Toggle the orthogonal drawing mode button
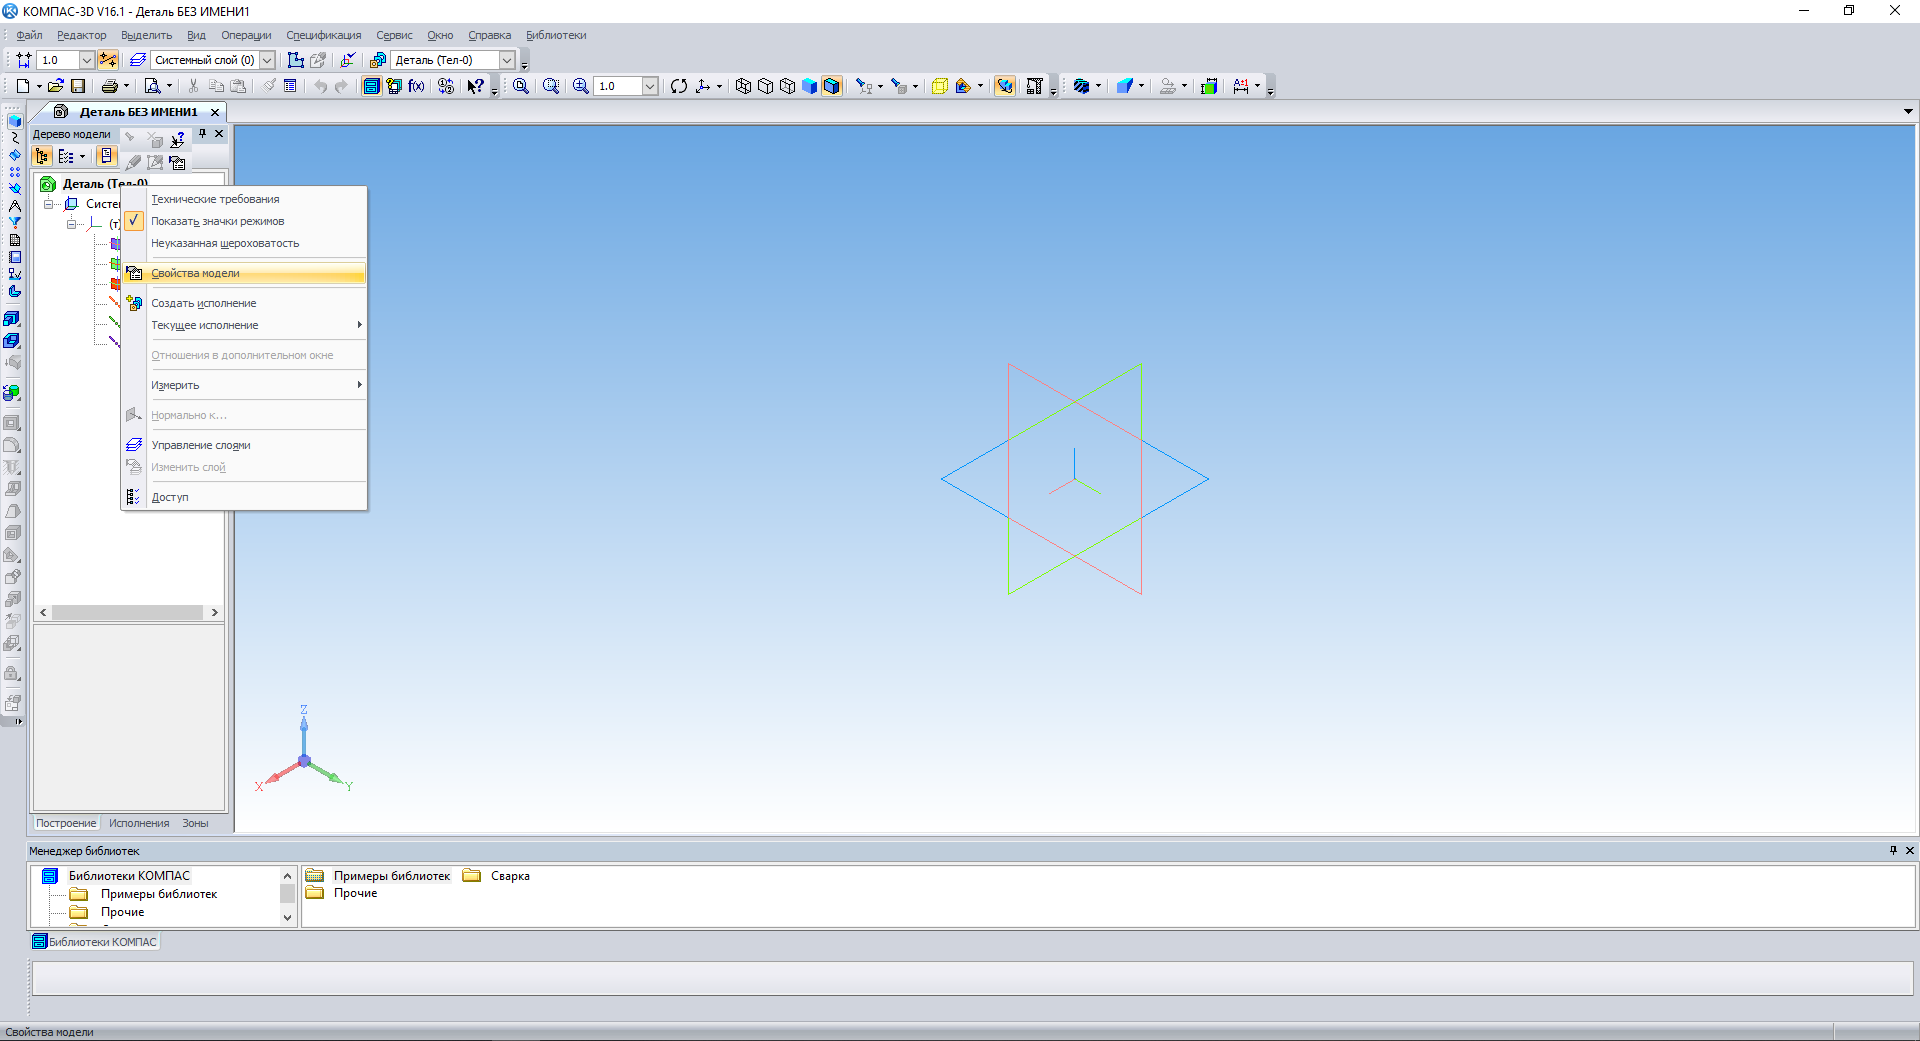The image size is (1920, 1041). 108,60
